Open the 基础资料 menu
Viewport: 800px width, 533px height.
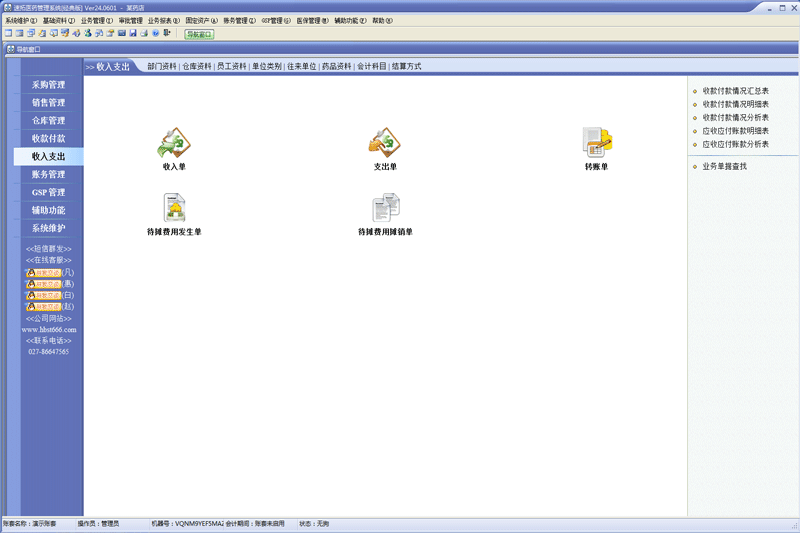(x=59, y=21)
